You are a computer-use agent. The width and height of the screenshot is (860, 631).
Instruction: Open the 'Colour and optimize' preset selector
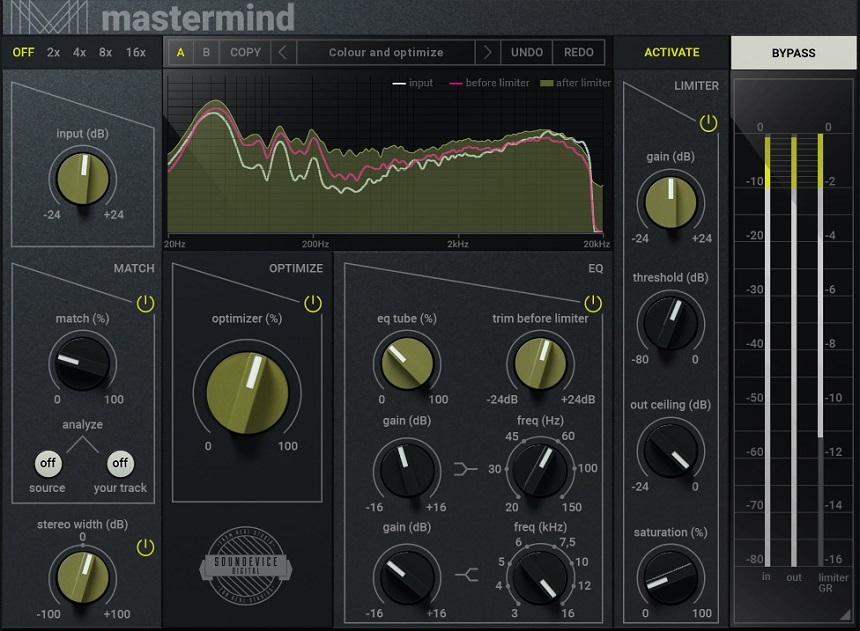coord(385,52)
